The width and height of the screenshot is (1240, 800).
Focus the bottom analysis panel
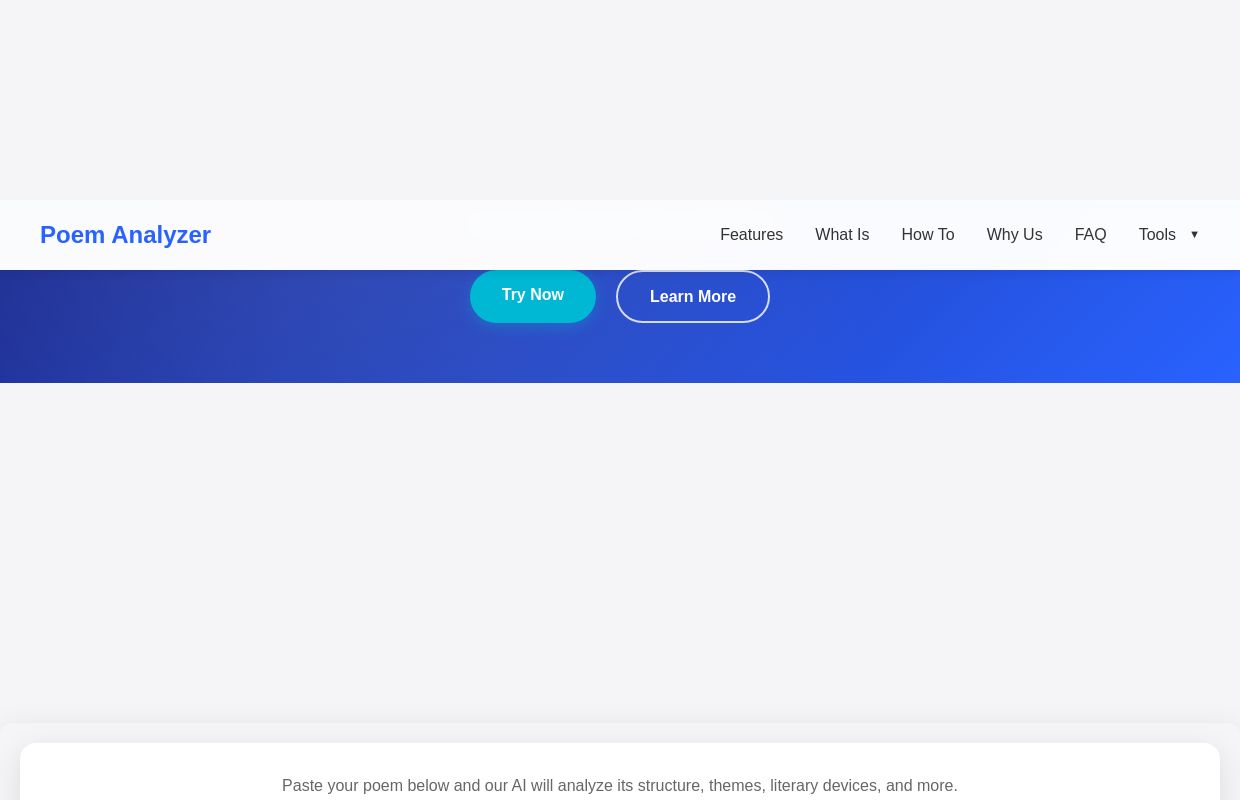pos(620,772)
